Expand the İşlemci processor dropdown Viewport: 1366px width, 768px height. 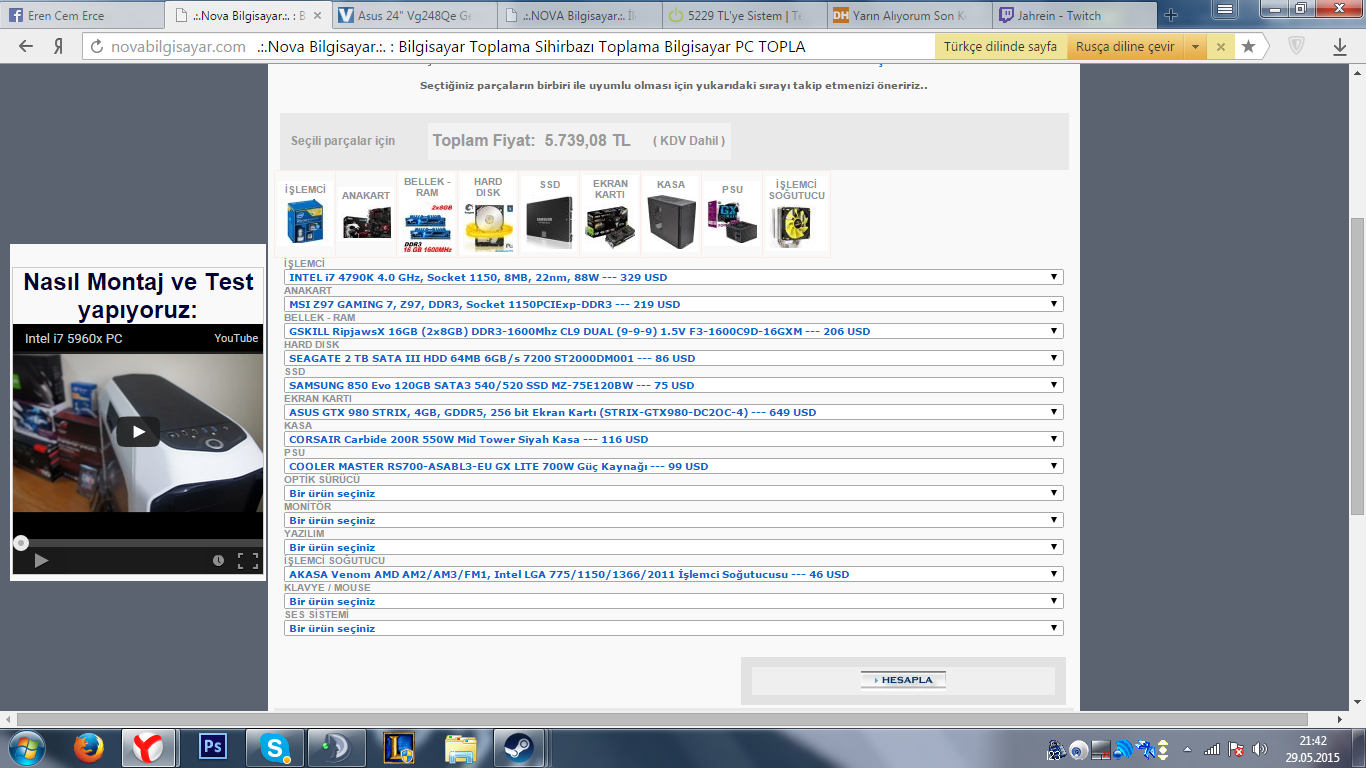click(673, 277)
